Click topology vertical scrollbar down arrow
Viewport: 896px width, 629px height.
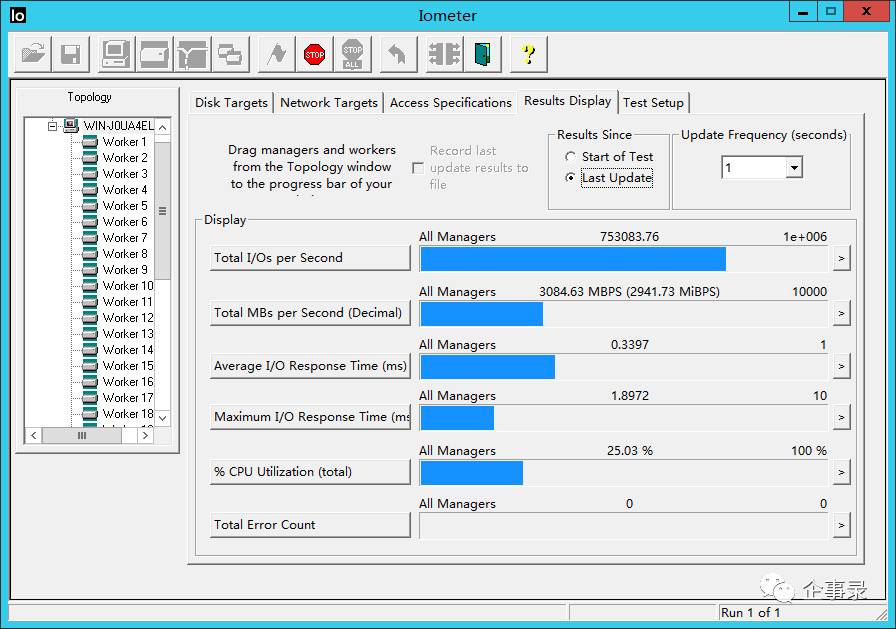click(163, 418)
